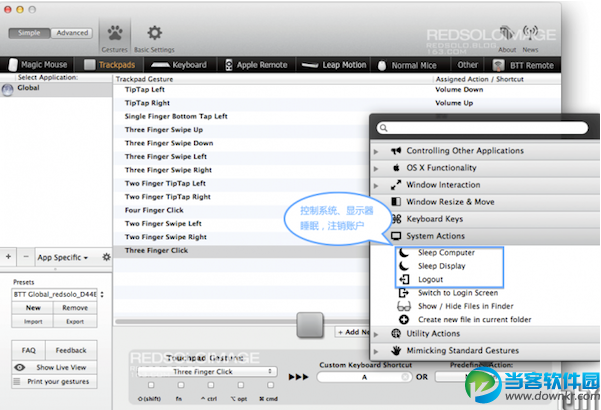Switch to the Other tab

pyautogui.click(x=467, y=65)
